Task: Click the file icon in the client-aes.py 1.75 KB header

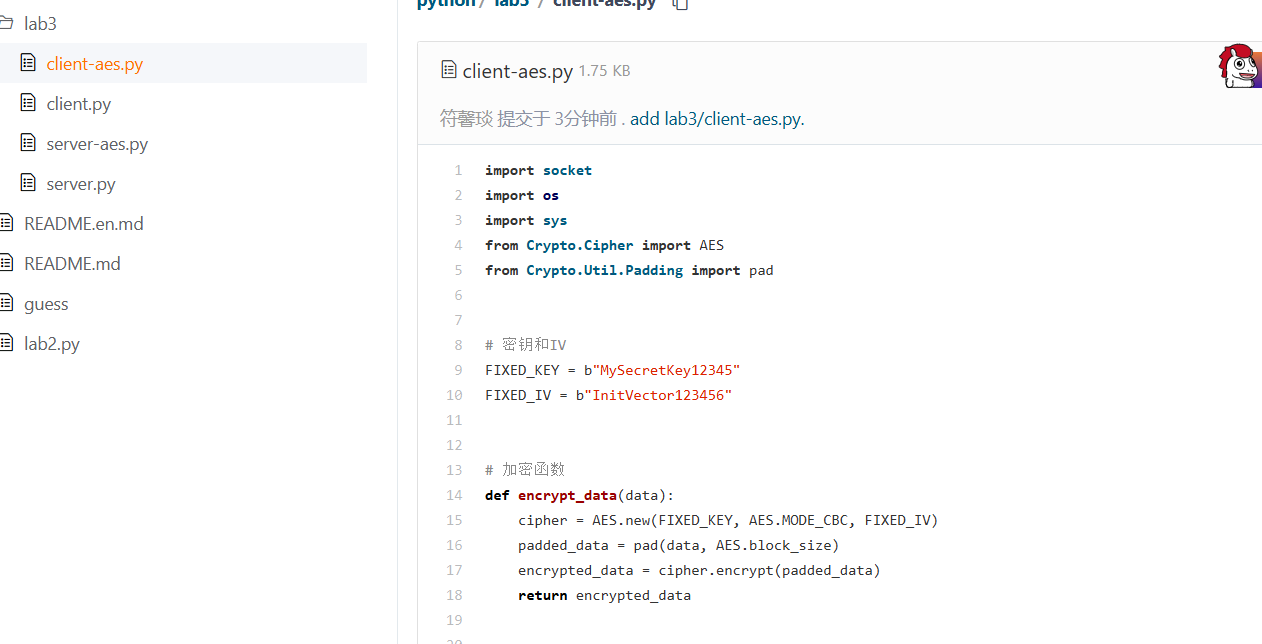Action: (449, 70)
